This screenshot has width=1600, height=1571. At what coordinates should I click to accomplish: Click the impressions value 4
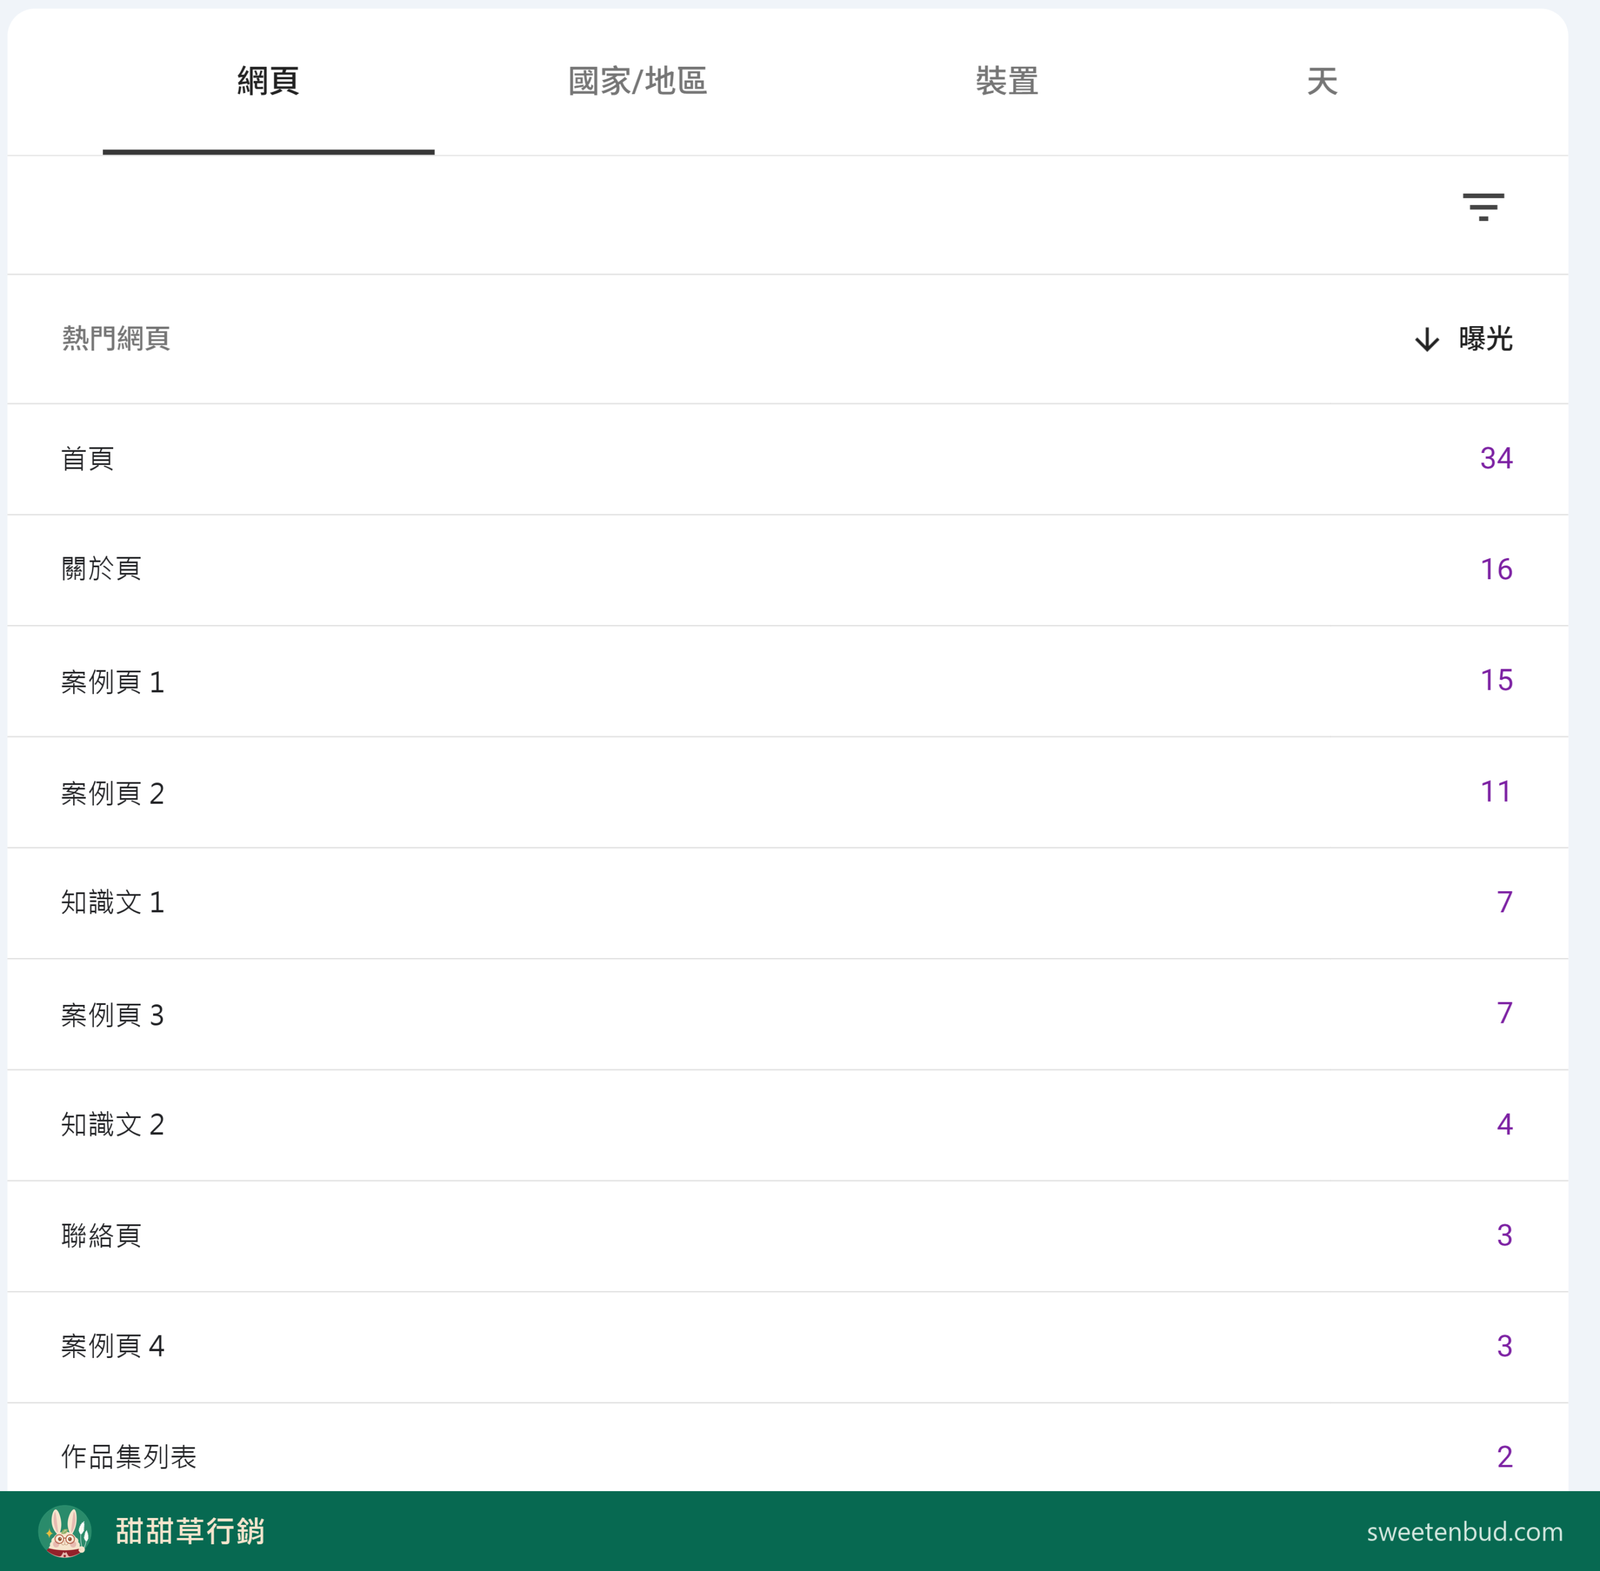point(1505,1124)
